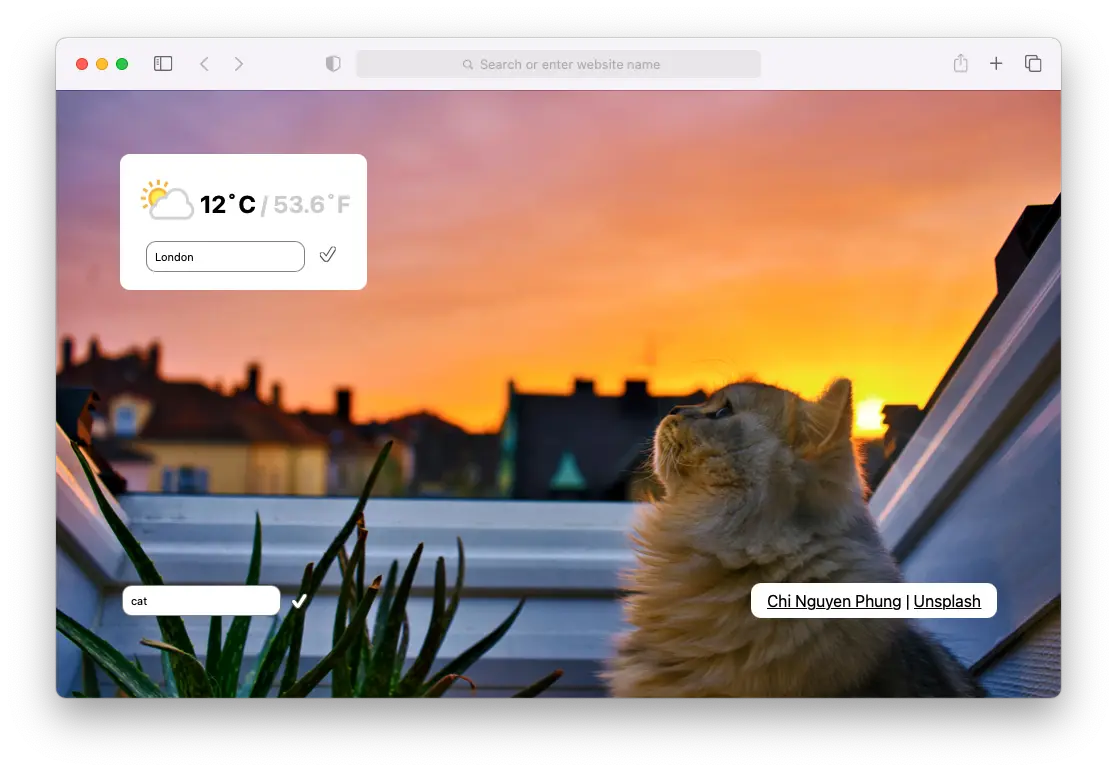Edit the cat photo keyword field
This screenshot has height=772, width=1117.
point(202,600)
